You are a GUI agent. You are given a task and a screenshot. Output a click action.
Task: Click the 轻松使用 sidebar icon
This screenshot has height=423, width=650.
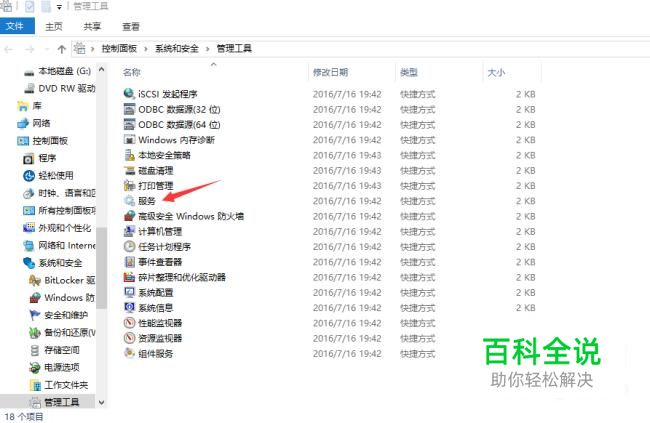[x=29, y=176]
